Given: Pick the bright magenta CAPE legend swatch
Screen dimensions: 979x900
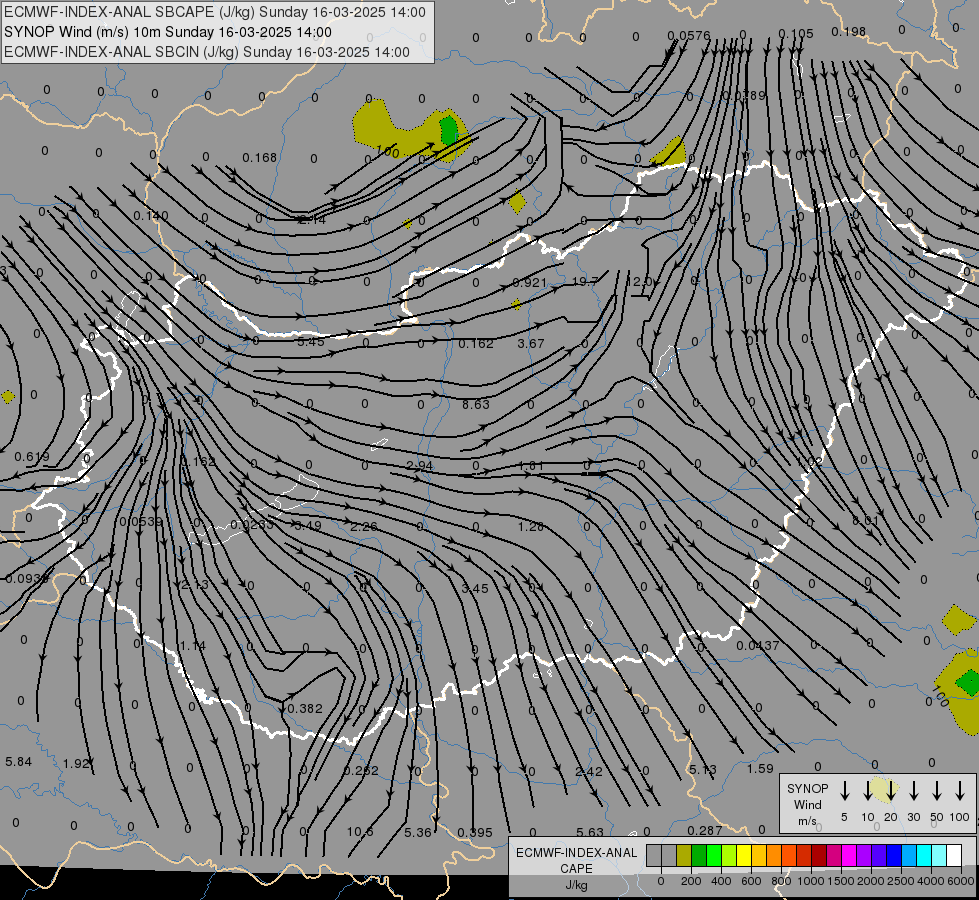Looking at the screenshot, I should (849, 856).
